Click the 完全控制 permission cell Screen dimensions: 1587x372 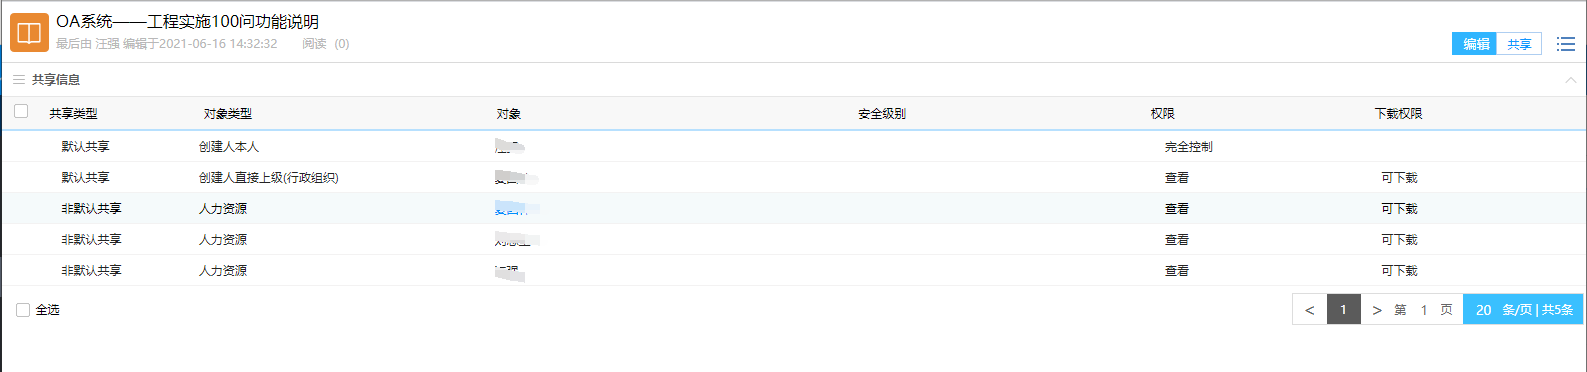(x=1188, y=147)
